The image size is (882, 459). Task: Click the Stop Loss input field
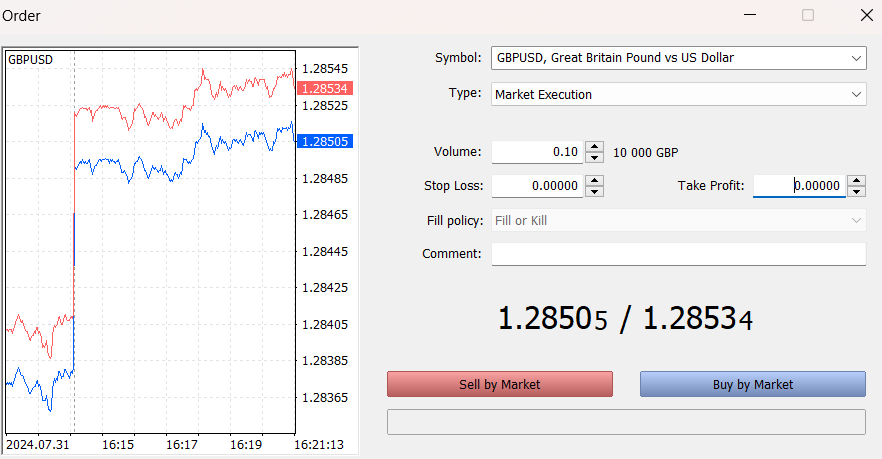pyautogui.click(x=537, y=186)
